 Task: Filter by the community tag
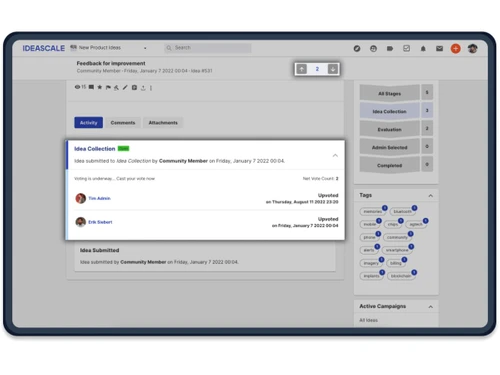(x=397, y=237)
